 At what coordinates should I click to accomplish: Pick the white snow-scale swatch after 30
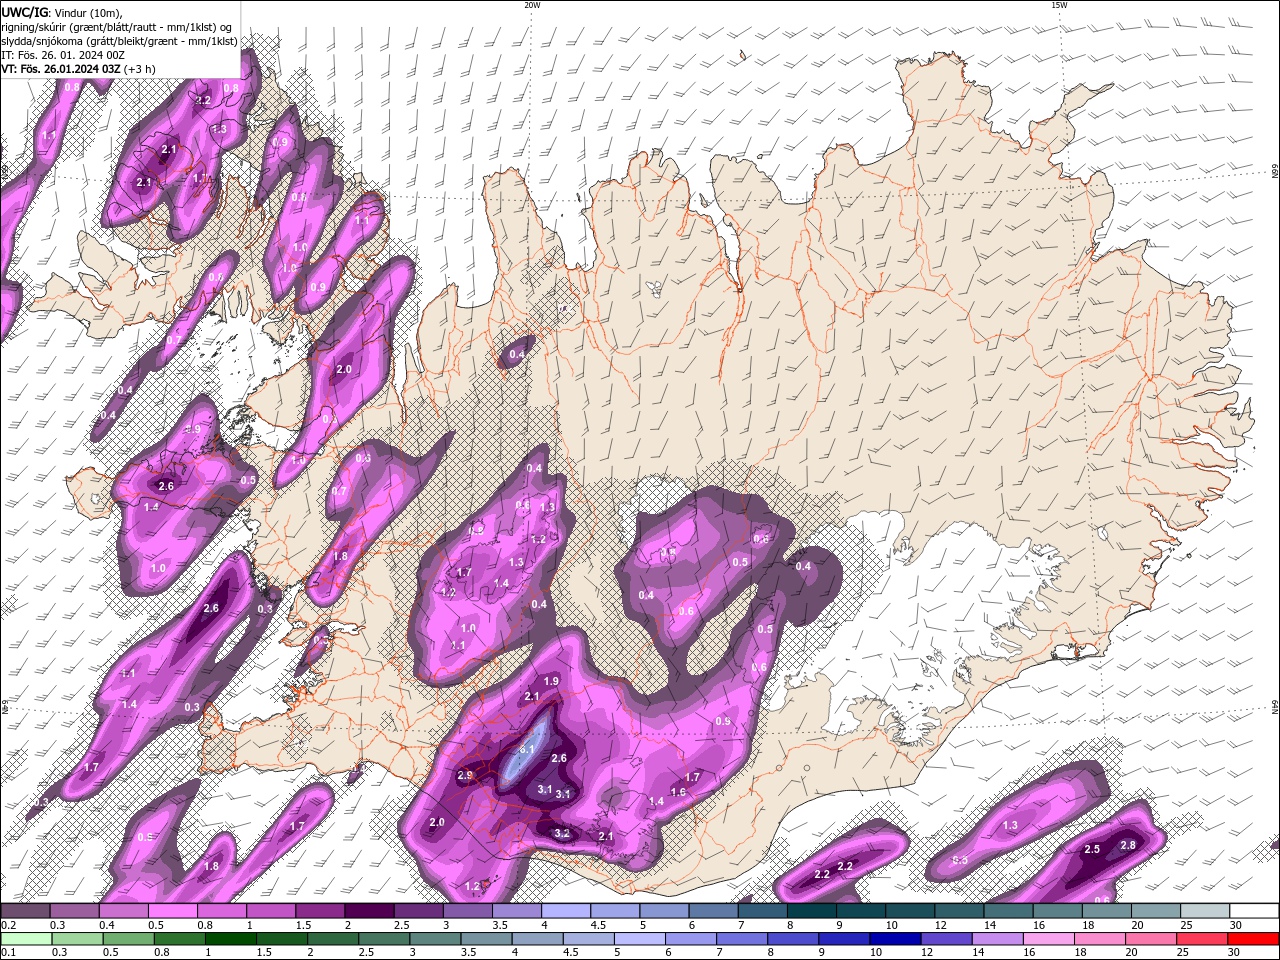point(1254,911)
